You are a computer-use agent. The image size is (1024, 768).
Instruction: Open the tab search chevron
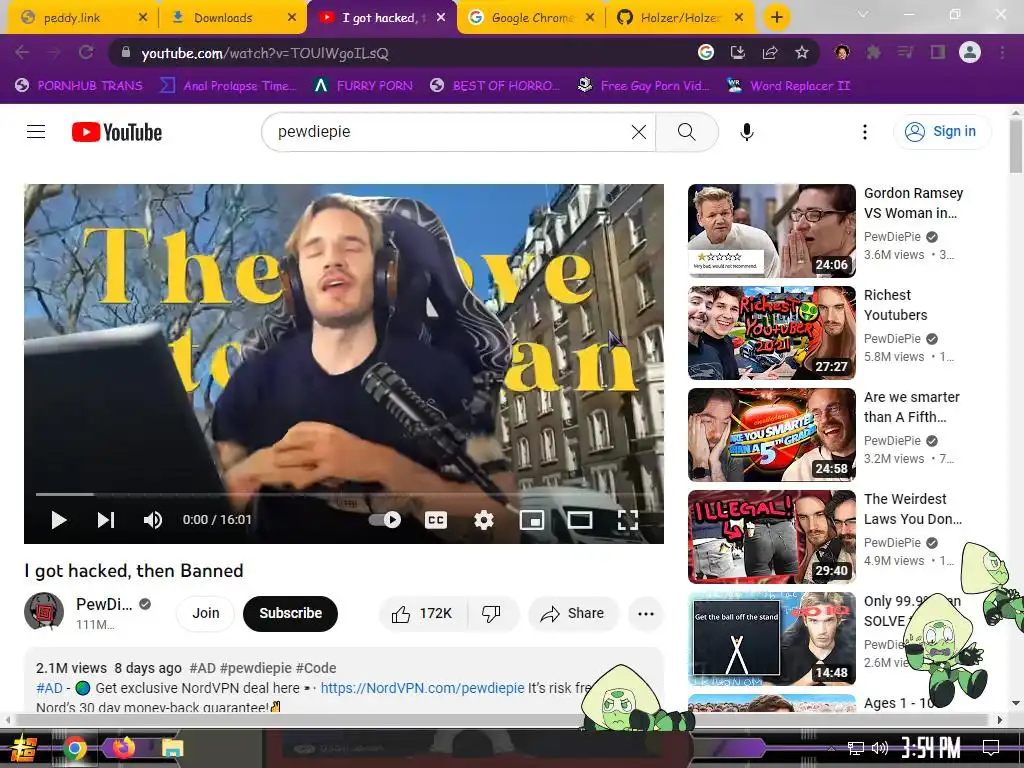[863, 14]
